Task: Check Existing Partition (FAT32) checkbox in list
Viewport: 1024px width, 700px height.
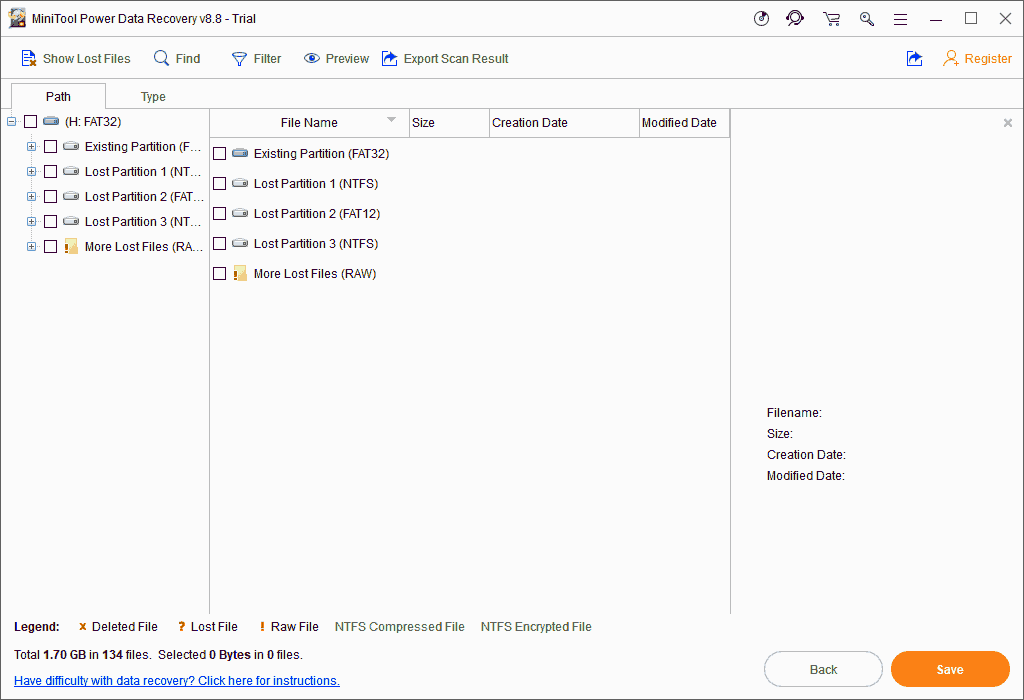Action: (219, 153)
